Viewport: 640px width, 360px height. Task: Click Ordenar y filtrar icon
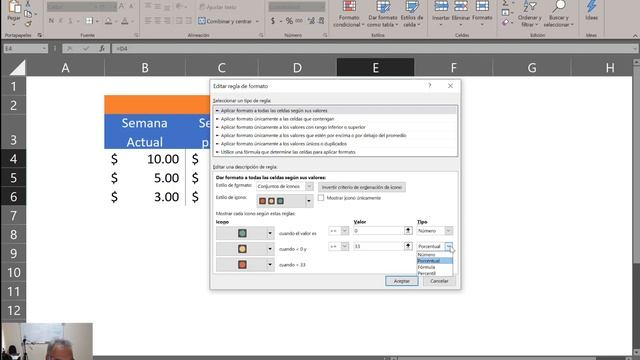coord(529,6)
